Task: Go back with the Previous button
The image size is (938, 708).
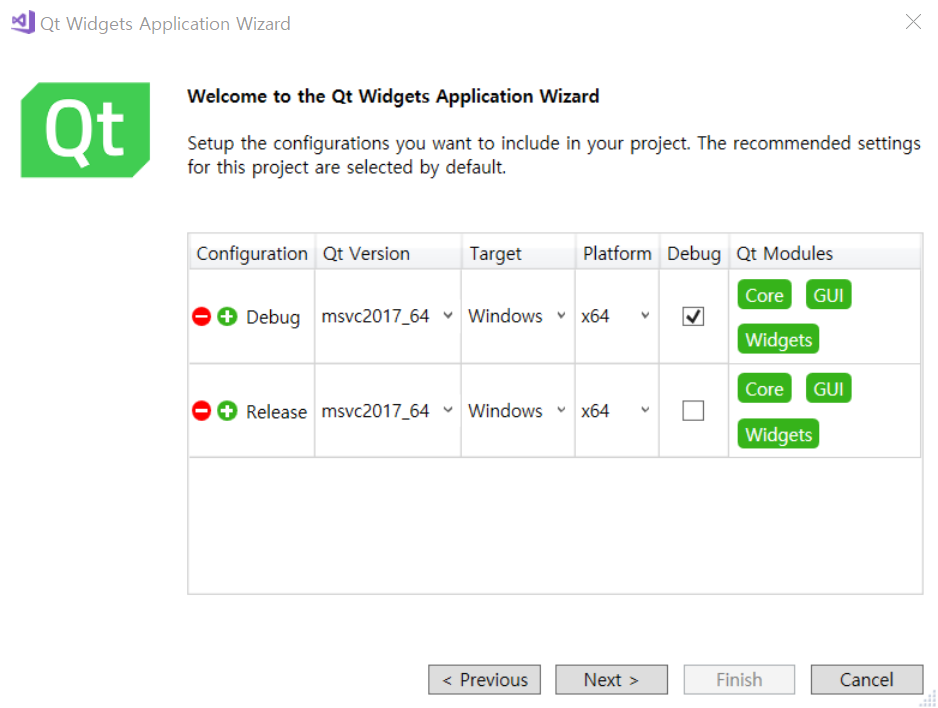Action: (x=485, y=680)
